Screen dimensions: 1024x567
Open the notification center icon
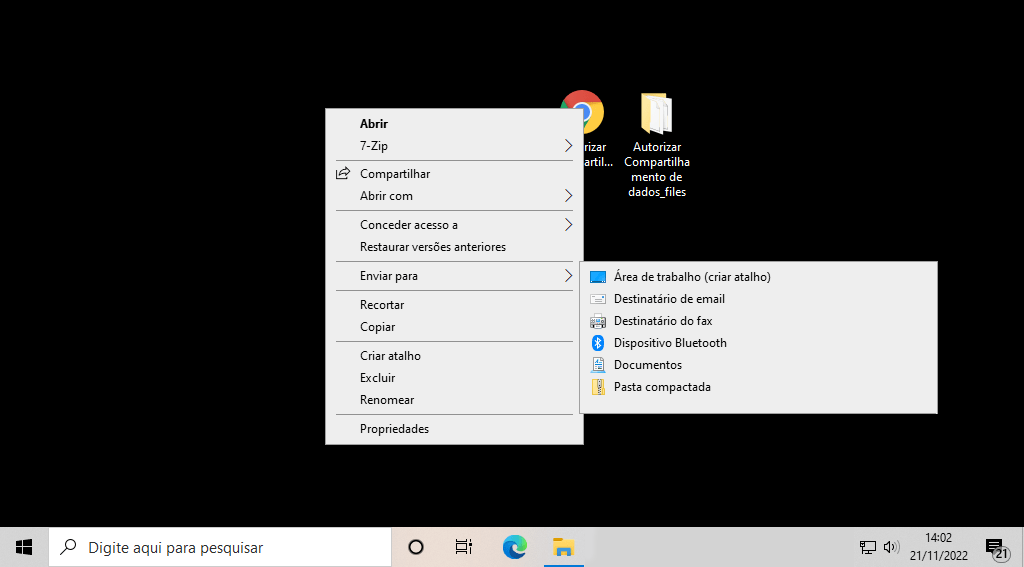pos(995,548)
